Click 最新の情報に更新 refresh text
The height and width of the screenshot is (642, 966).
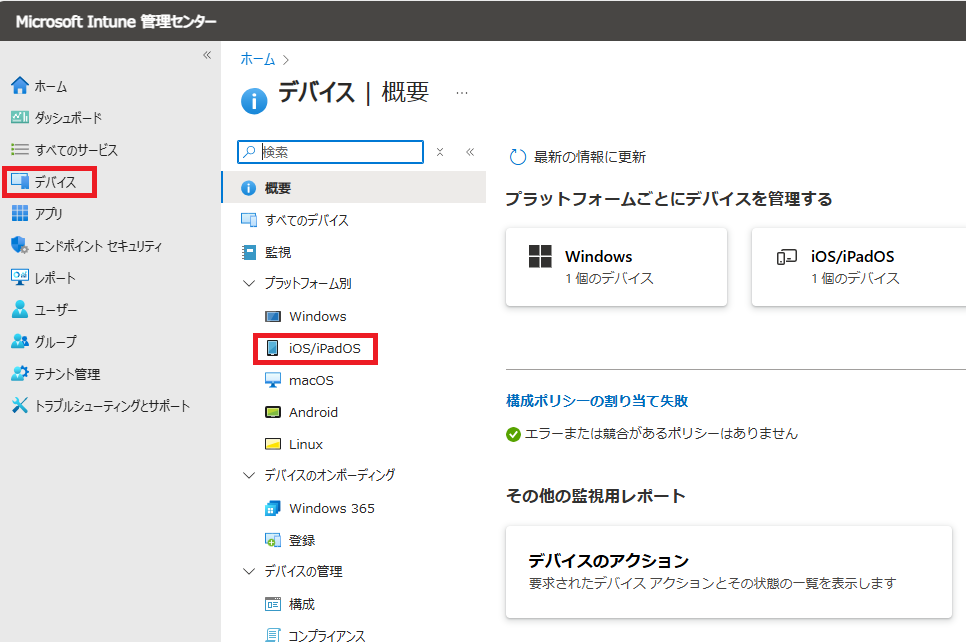590,157
